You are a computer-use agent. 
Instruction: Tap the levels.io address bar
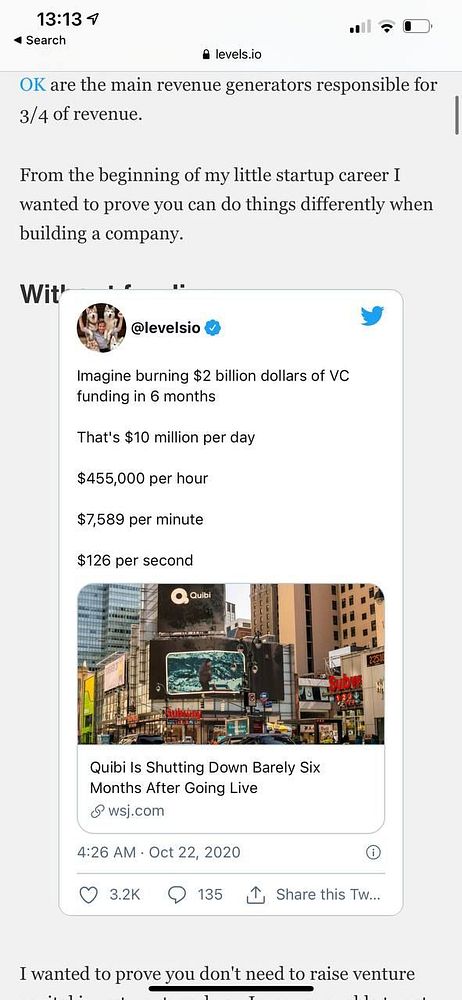231,55
